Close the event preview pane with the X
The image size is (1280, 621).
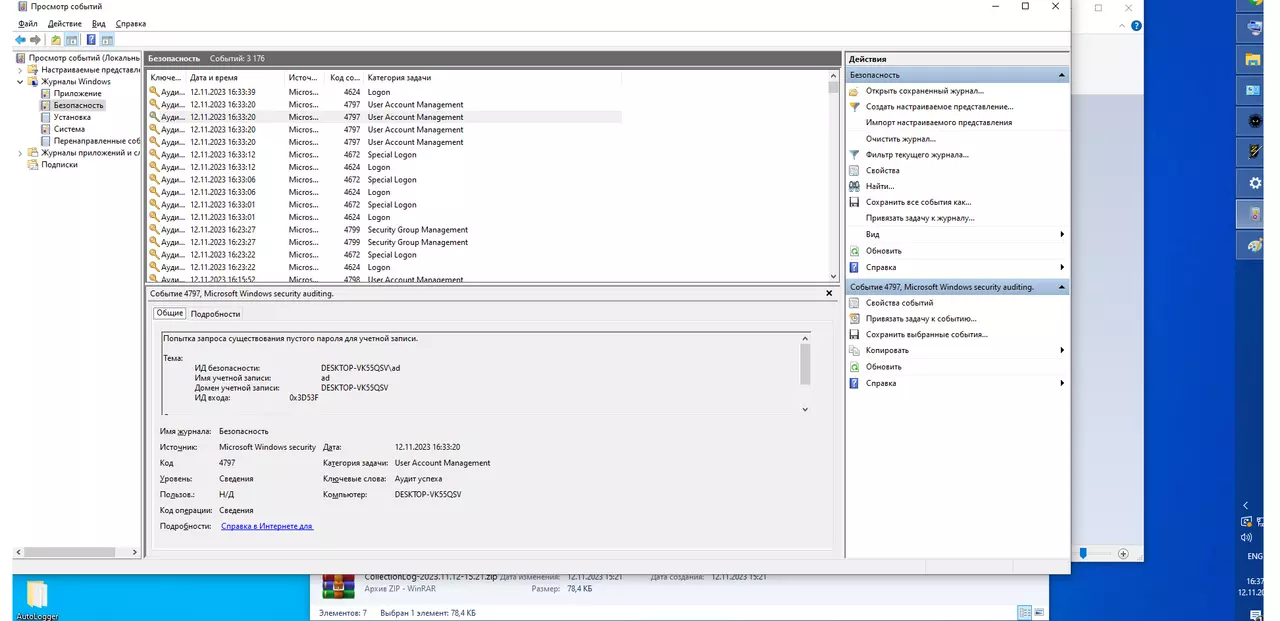(x=829, y=294)
